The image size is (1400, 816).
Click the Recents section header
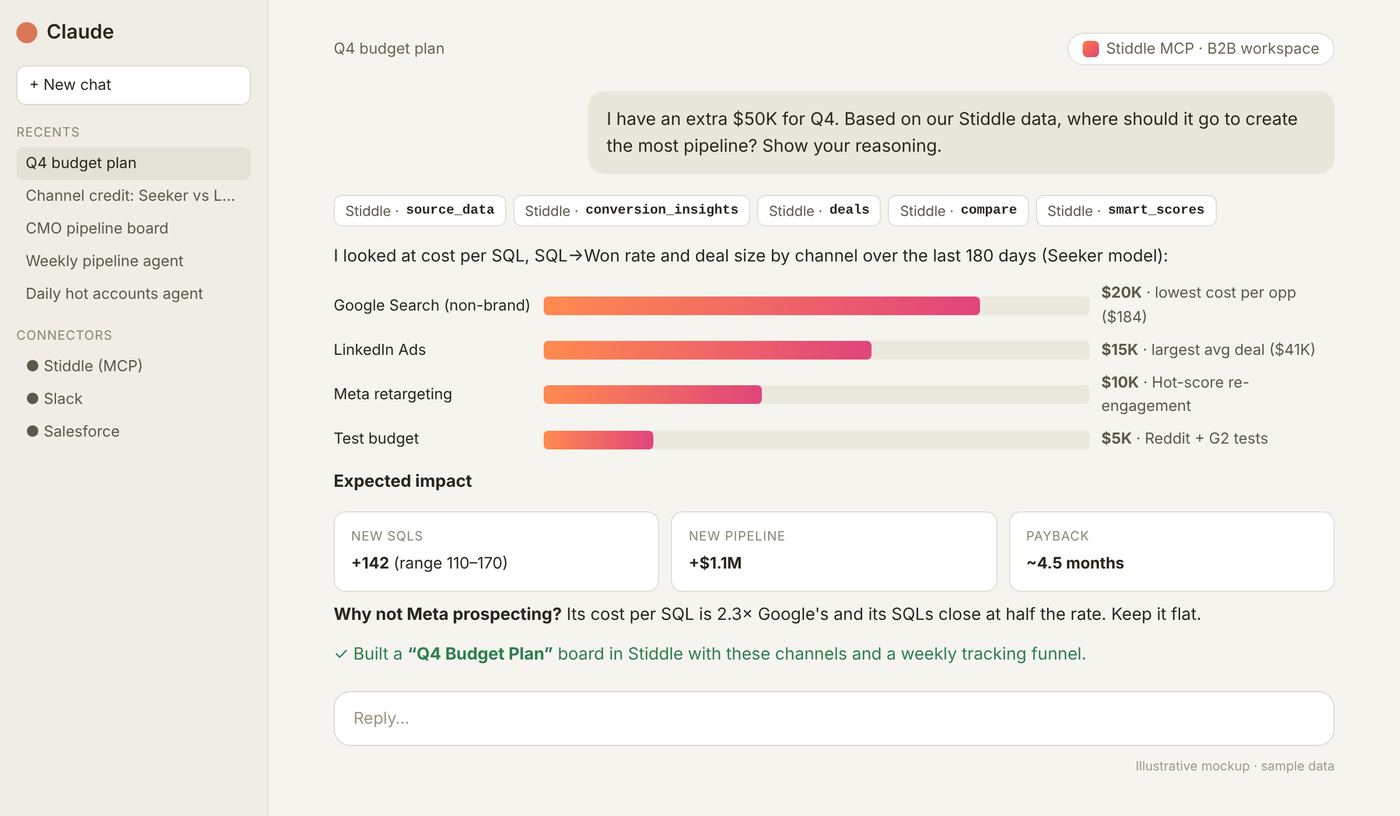pyautogui.click(x=48, y=132)
